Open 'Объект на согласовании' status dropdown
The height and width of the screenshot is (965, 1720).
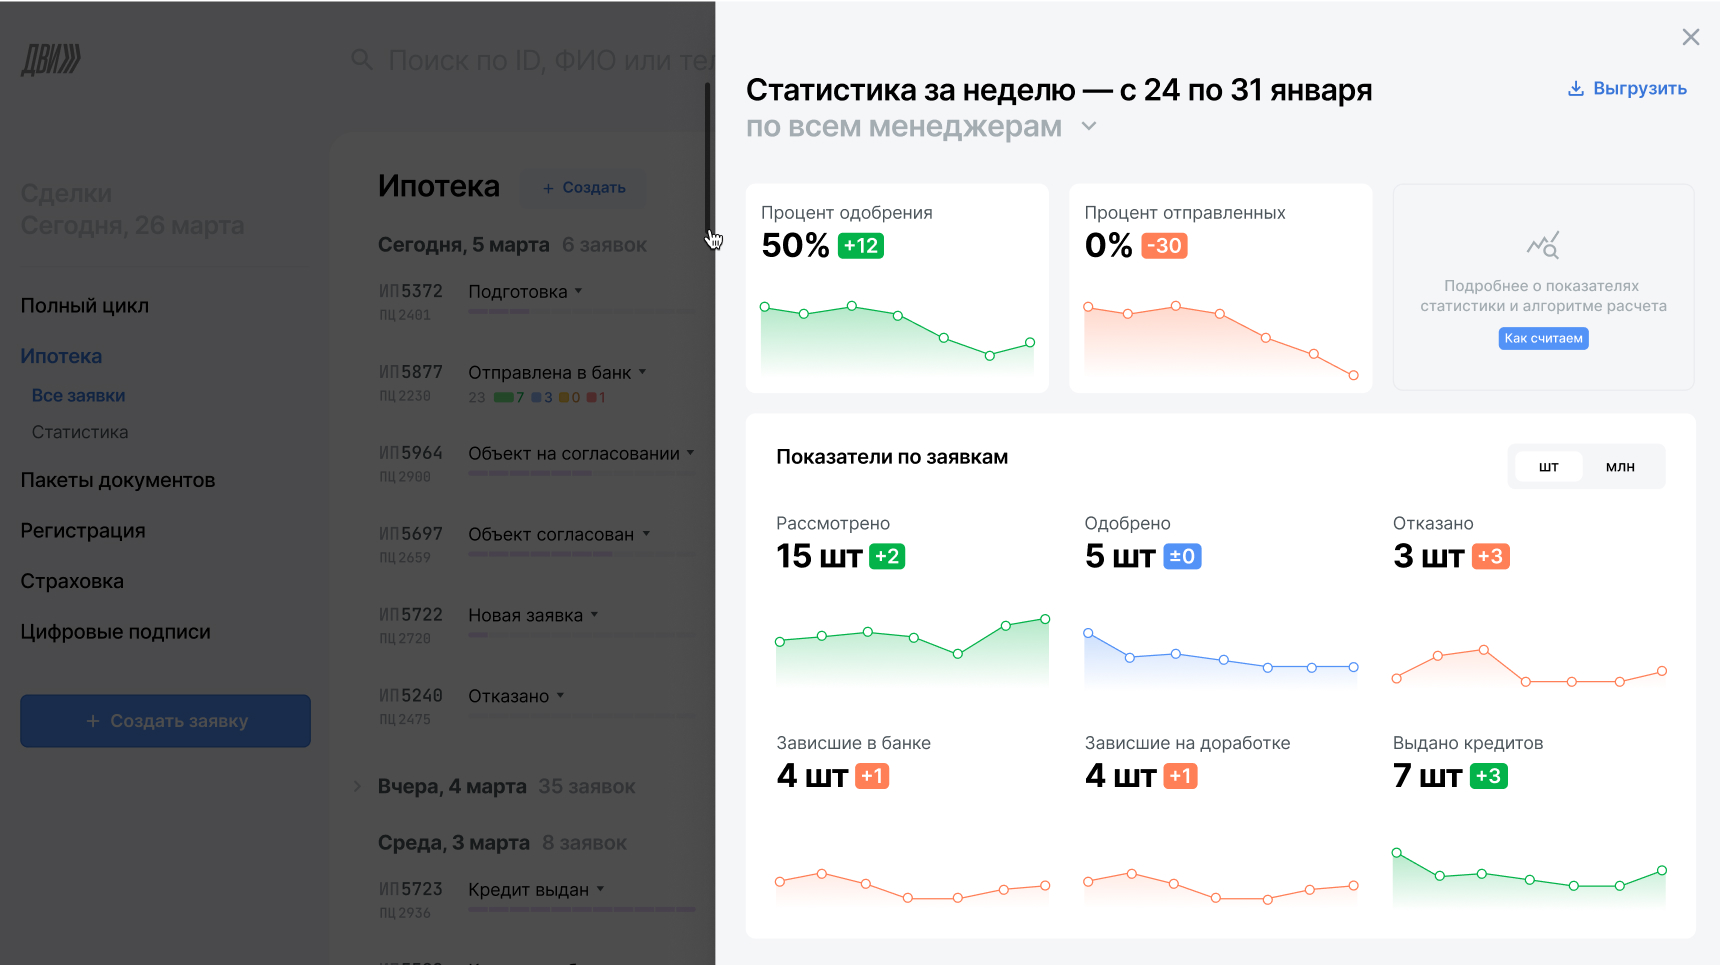582,454
